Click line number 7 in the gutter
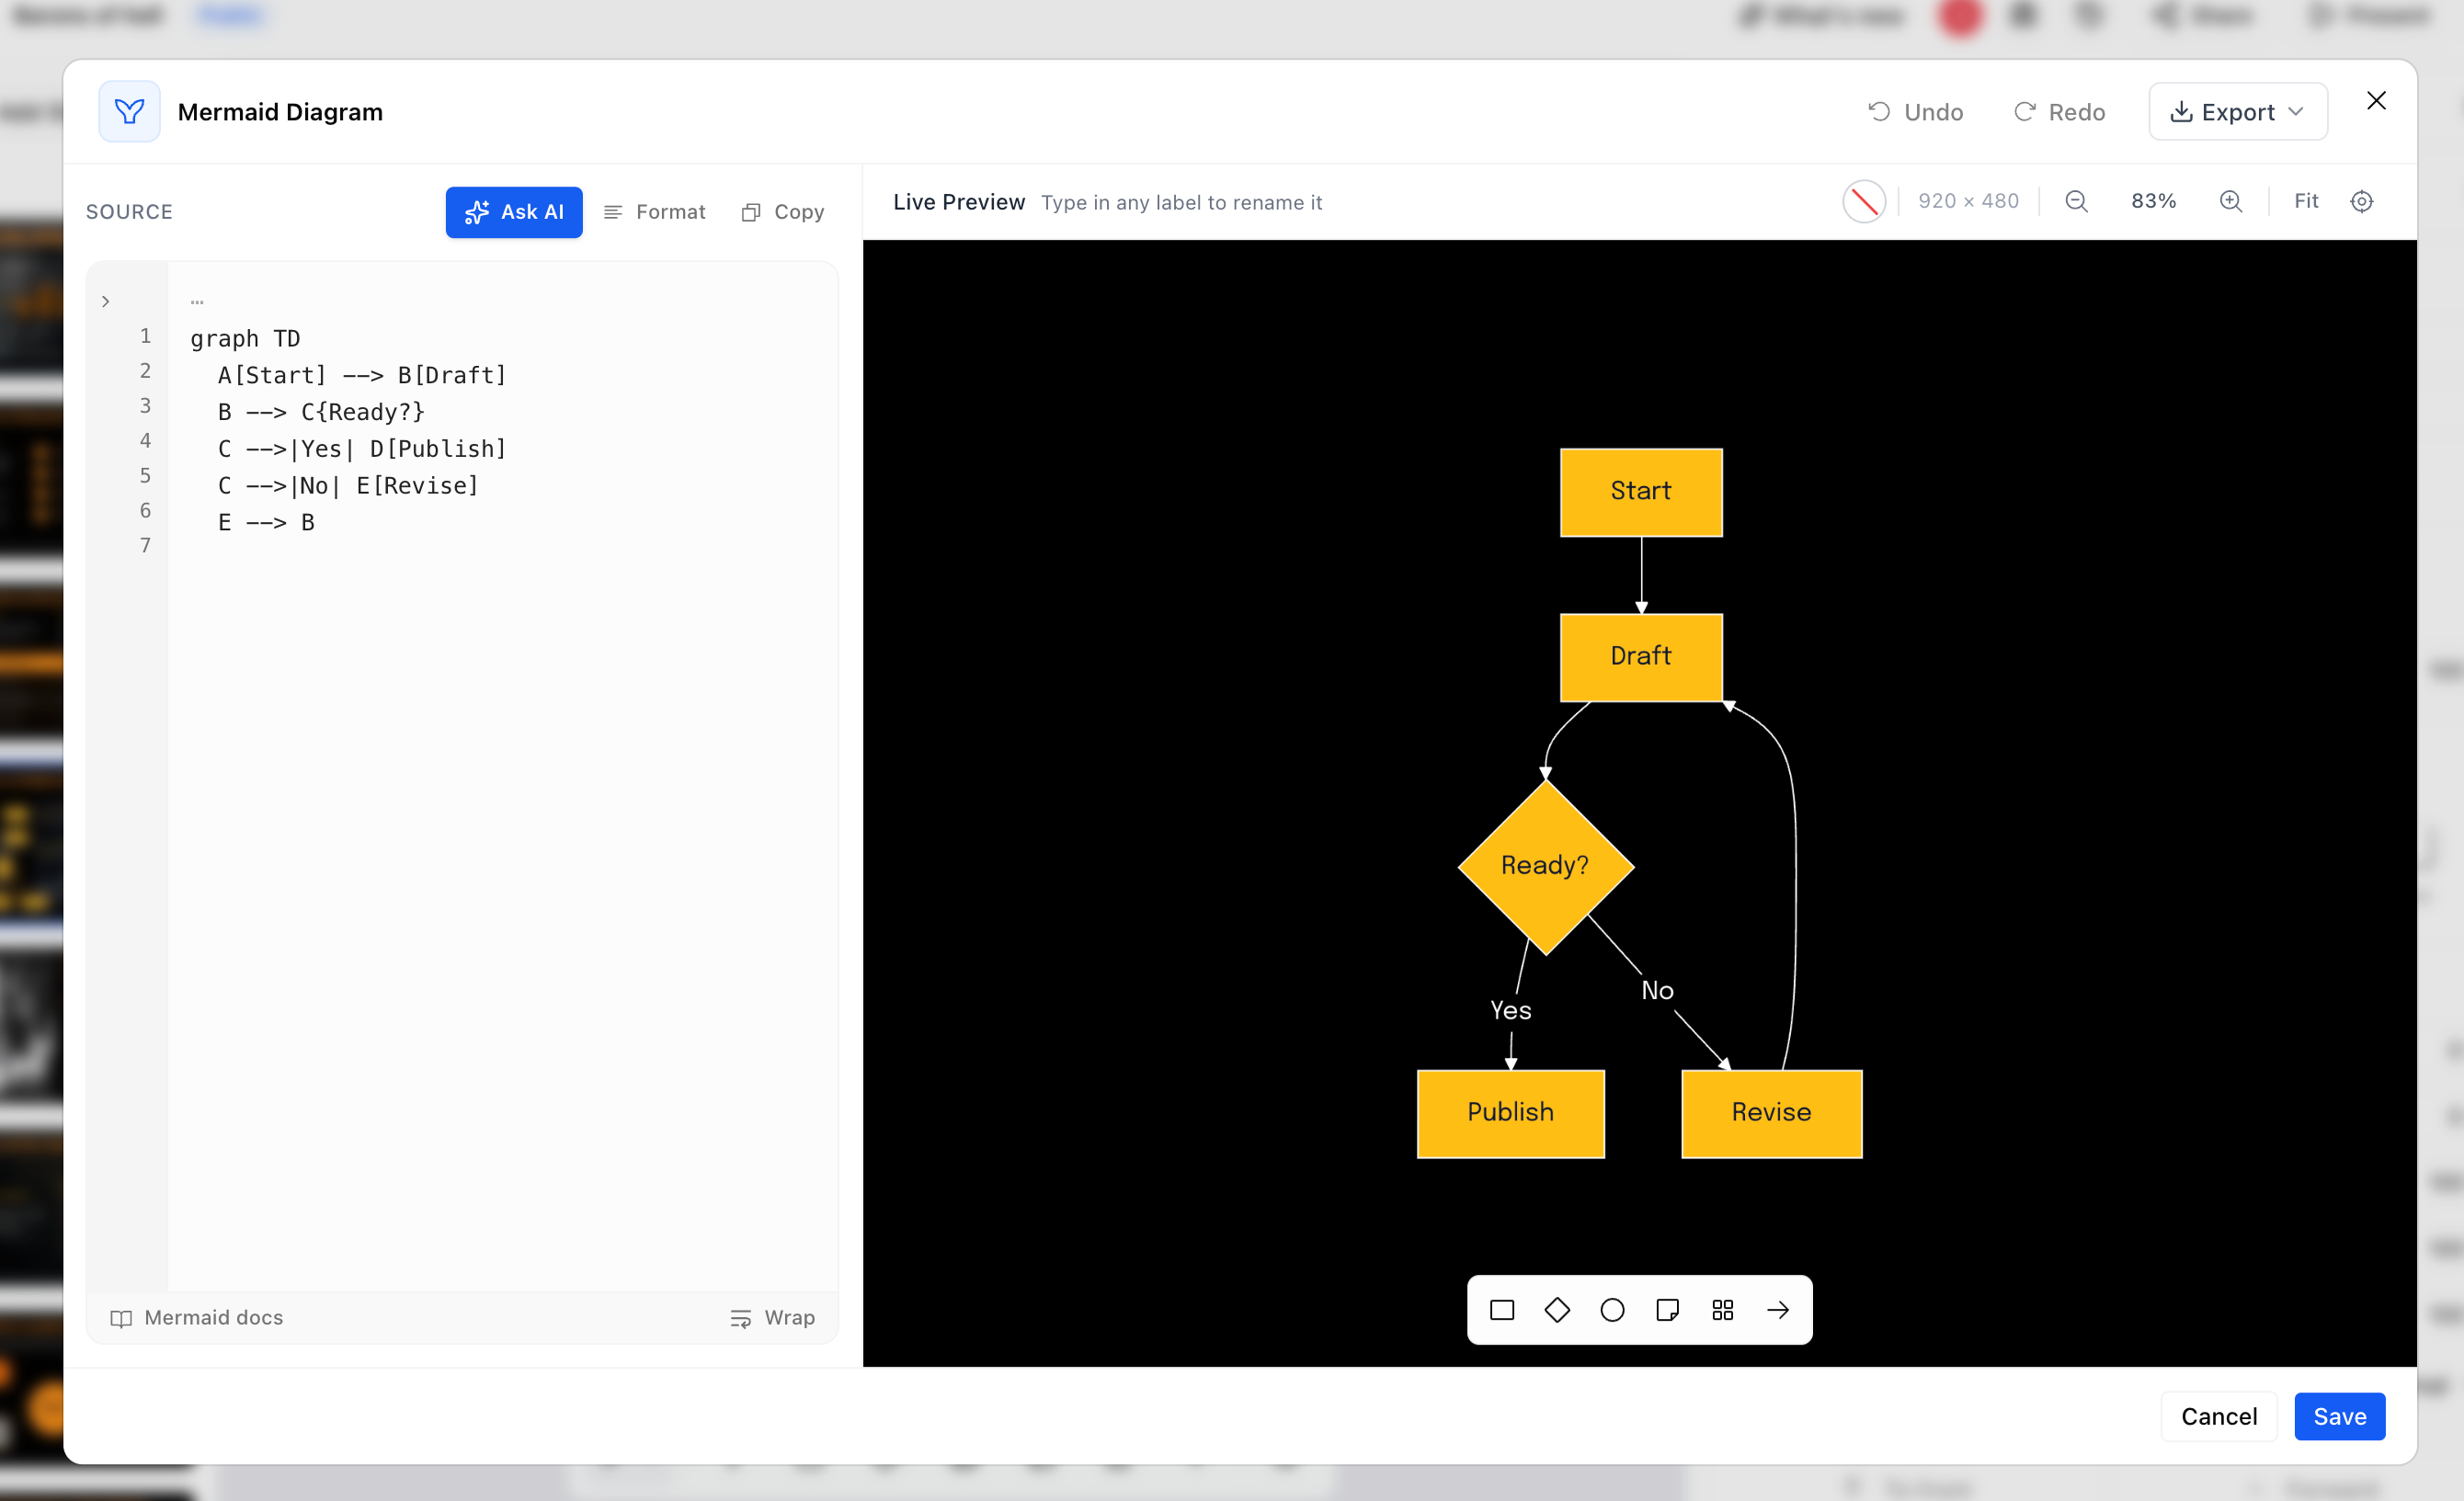Image resolution: width=2464 pixels, height=1501 pixels. pyautogui.click(x=145, y=545)
